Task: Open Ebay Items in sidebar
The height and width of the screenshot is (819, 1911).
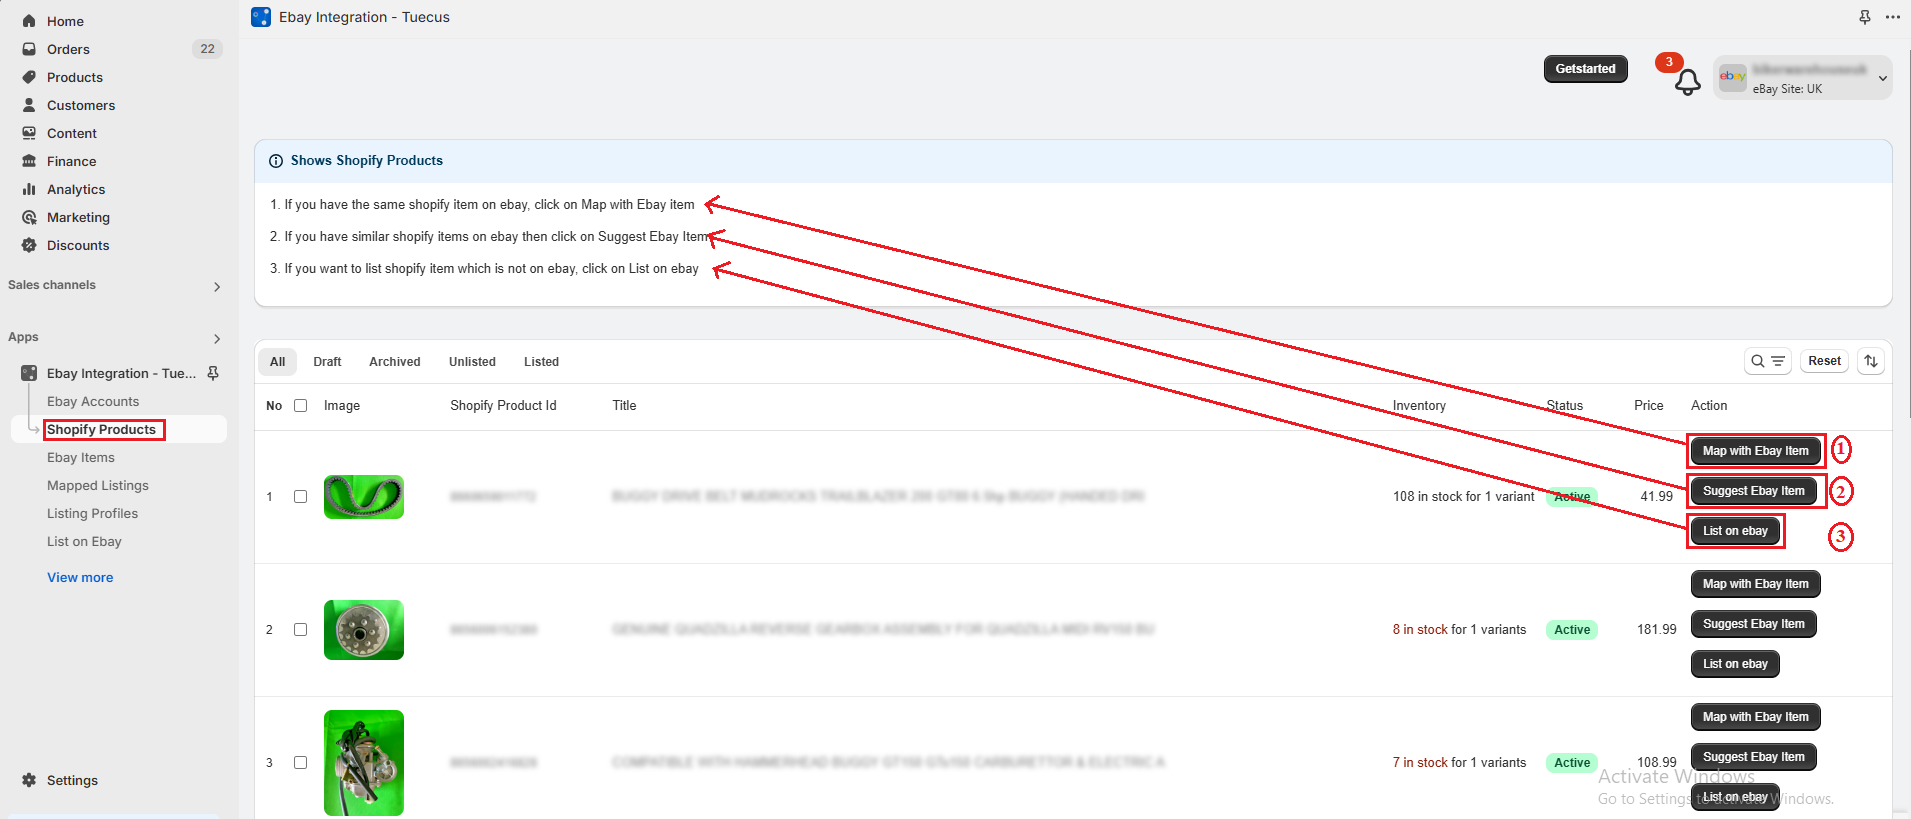Action: click(x=81, y=457)
